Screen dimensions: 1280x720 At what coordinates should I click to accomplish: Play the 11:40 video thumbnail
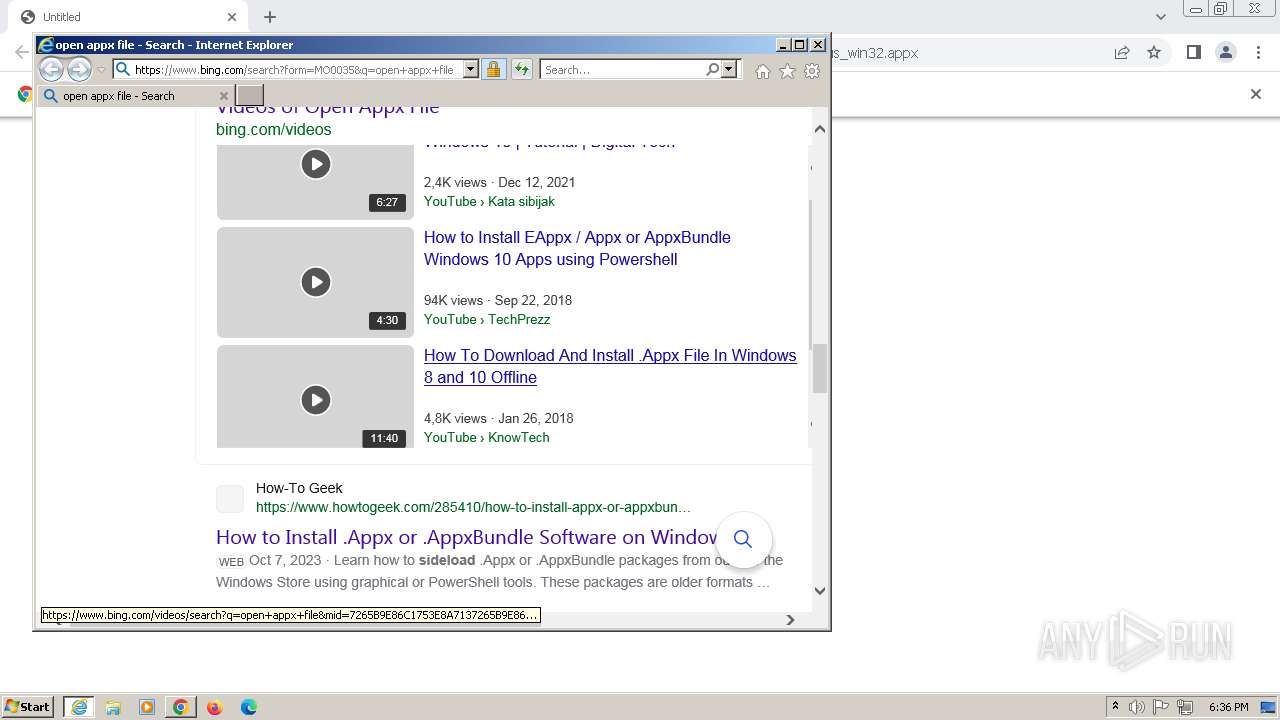tap(315, 397)
